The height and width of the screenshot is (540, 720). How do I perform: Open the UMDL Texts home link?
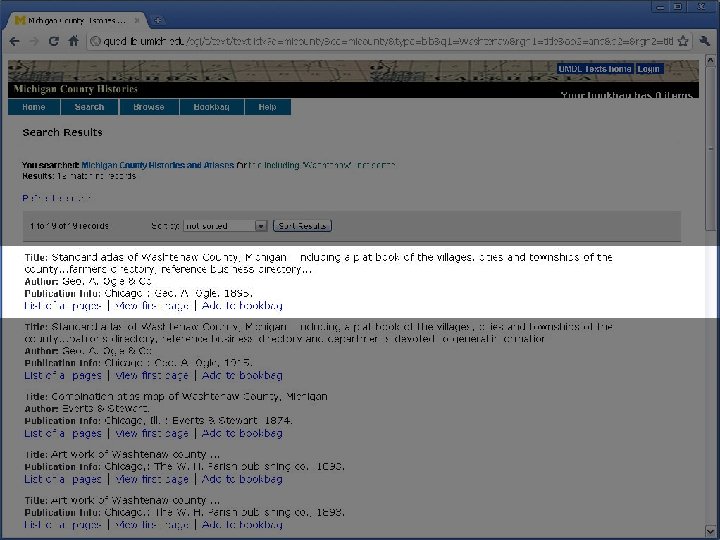(x=595, y=69)
